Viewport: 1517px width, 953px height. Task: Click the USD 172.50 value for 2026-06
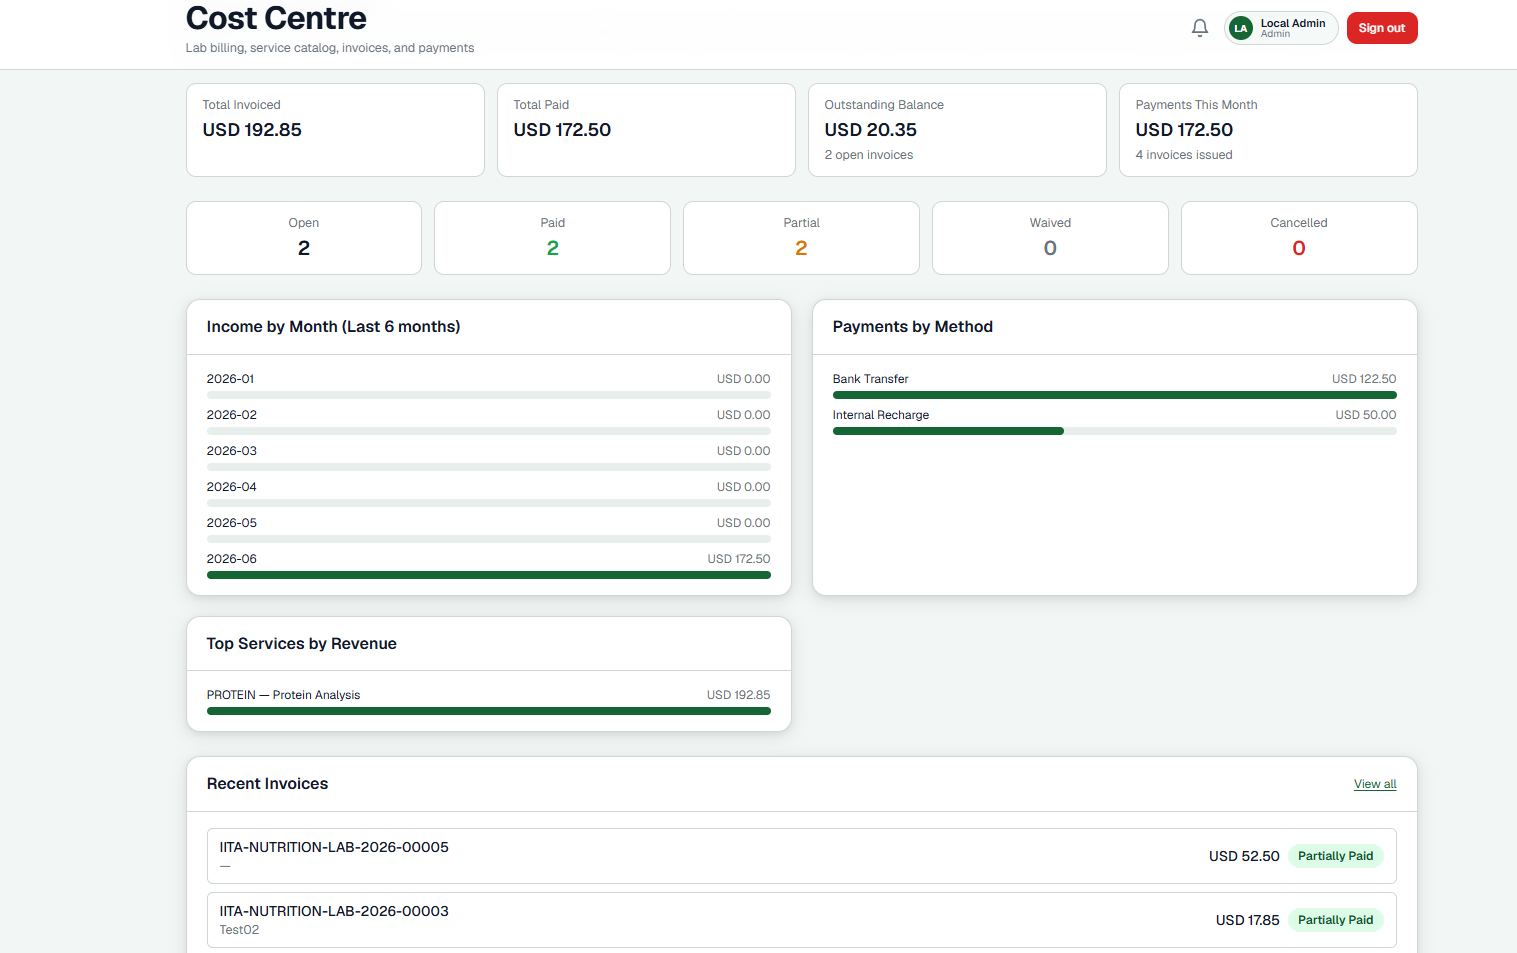click(739, 559)
